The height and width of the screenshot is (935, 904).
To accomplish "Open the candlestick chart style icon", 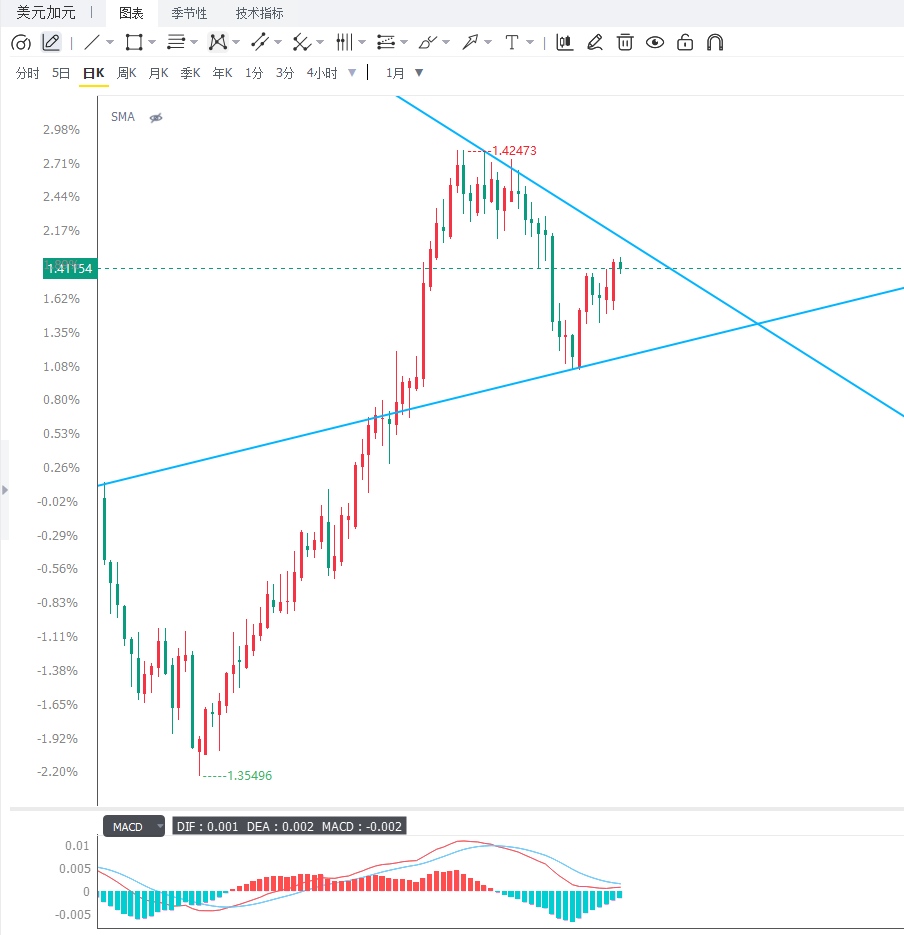I will 565,42.
